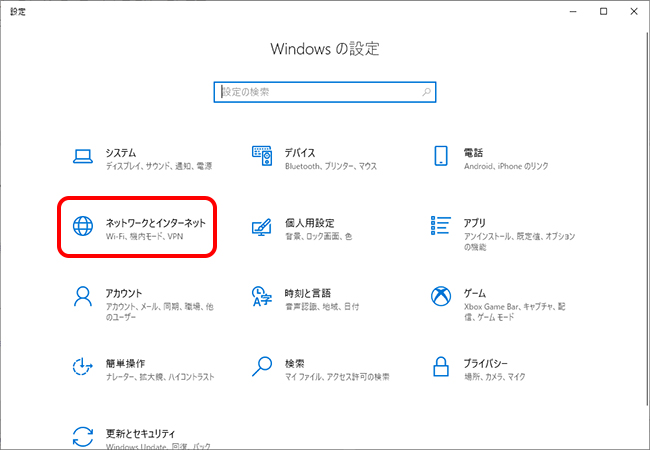Screen dimensions: 650x450
Task: Click the 簡単操作 accessibility icon
Action: 82,367
